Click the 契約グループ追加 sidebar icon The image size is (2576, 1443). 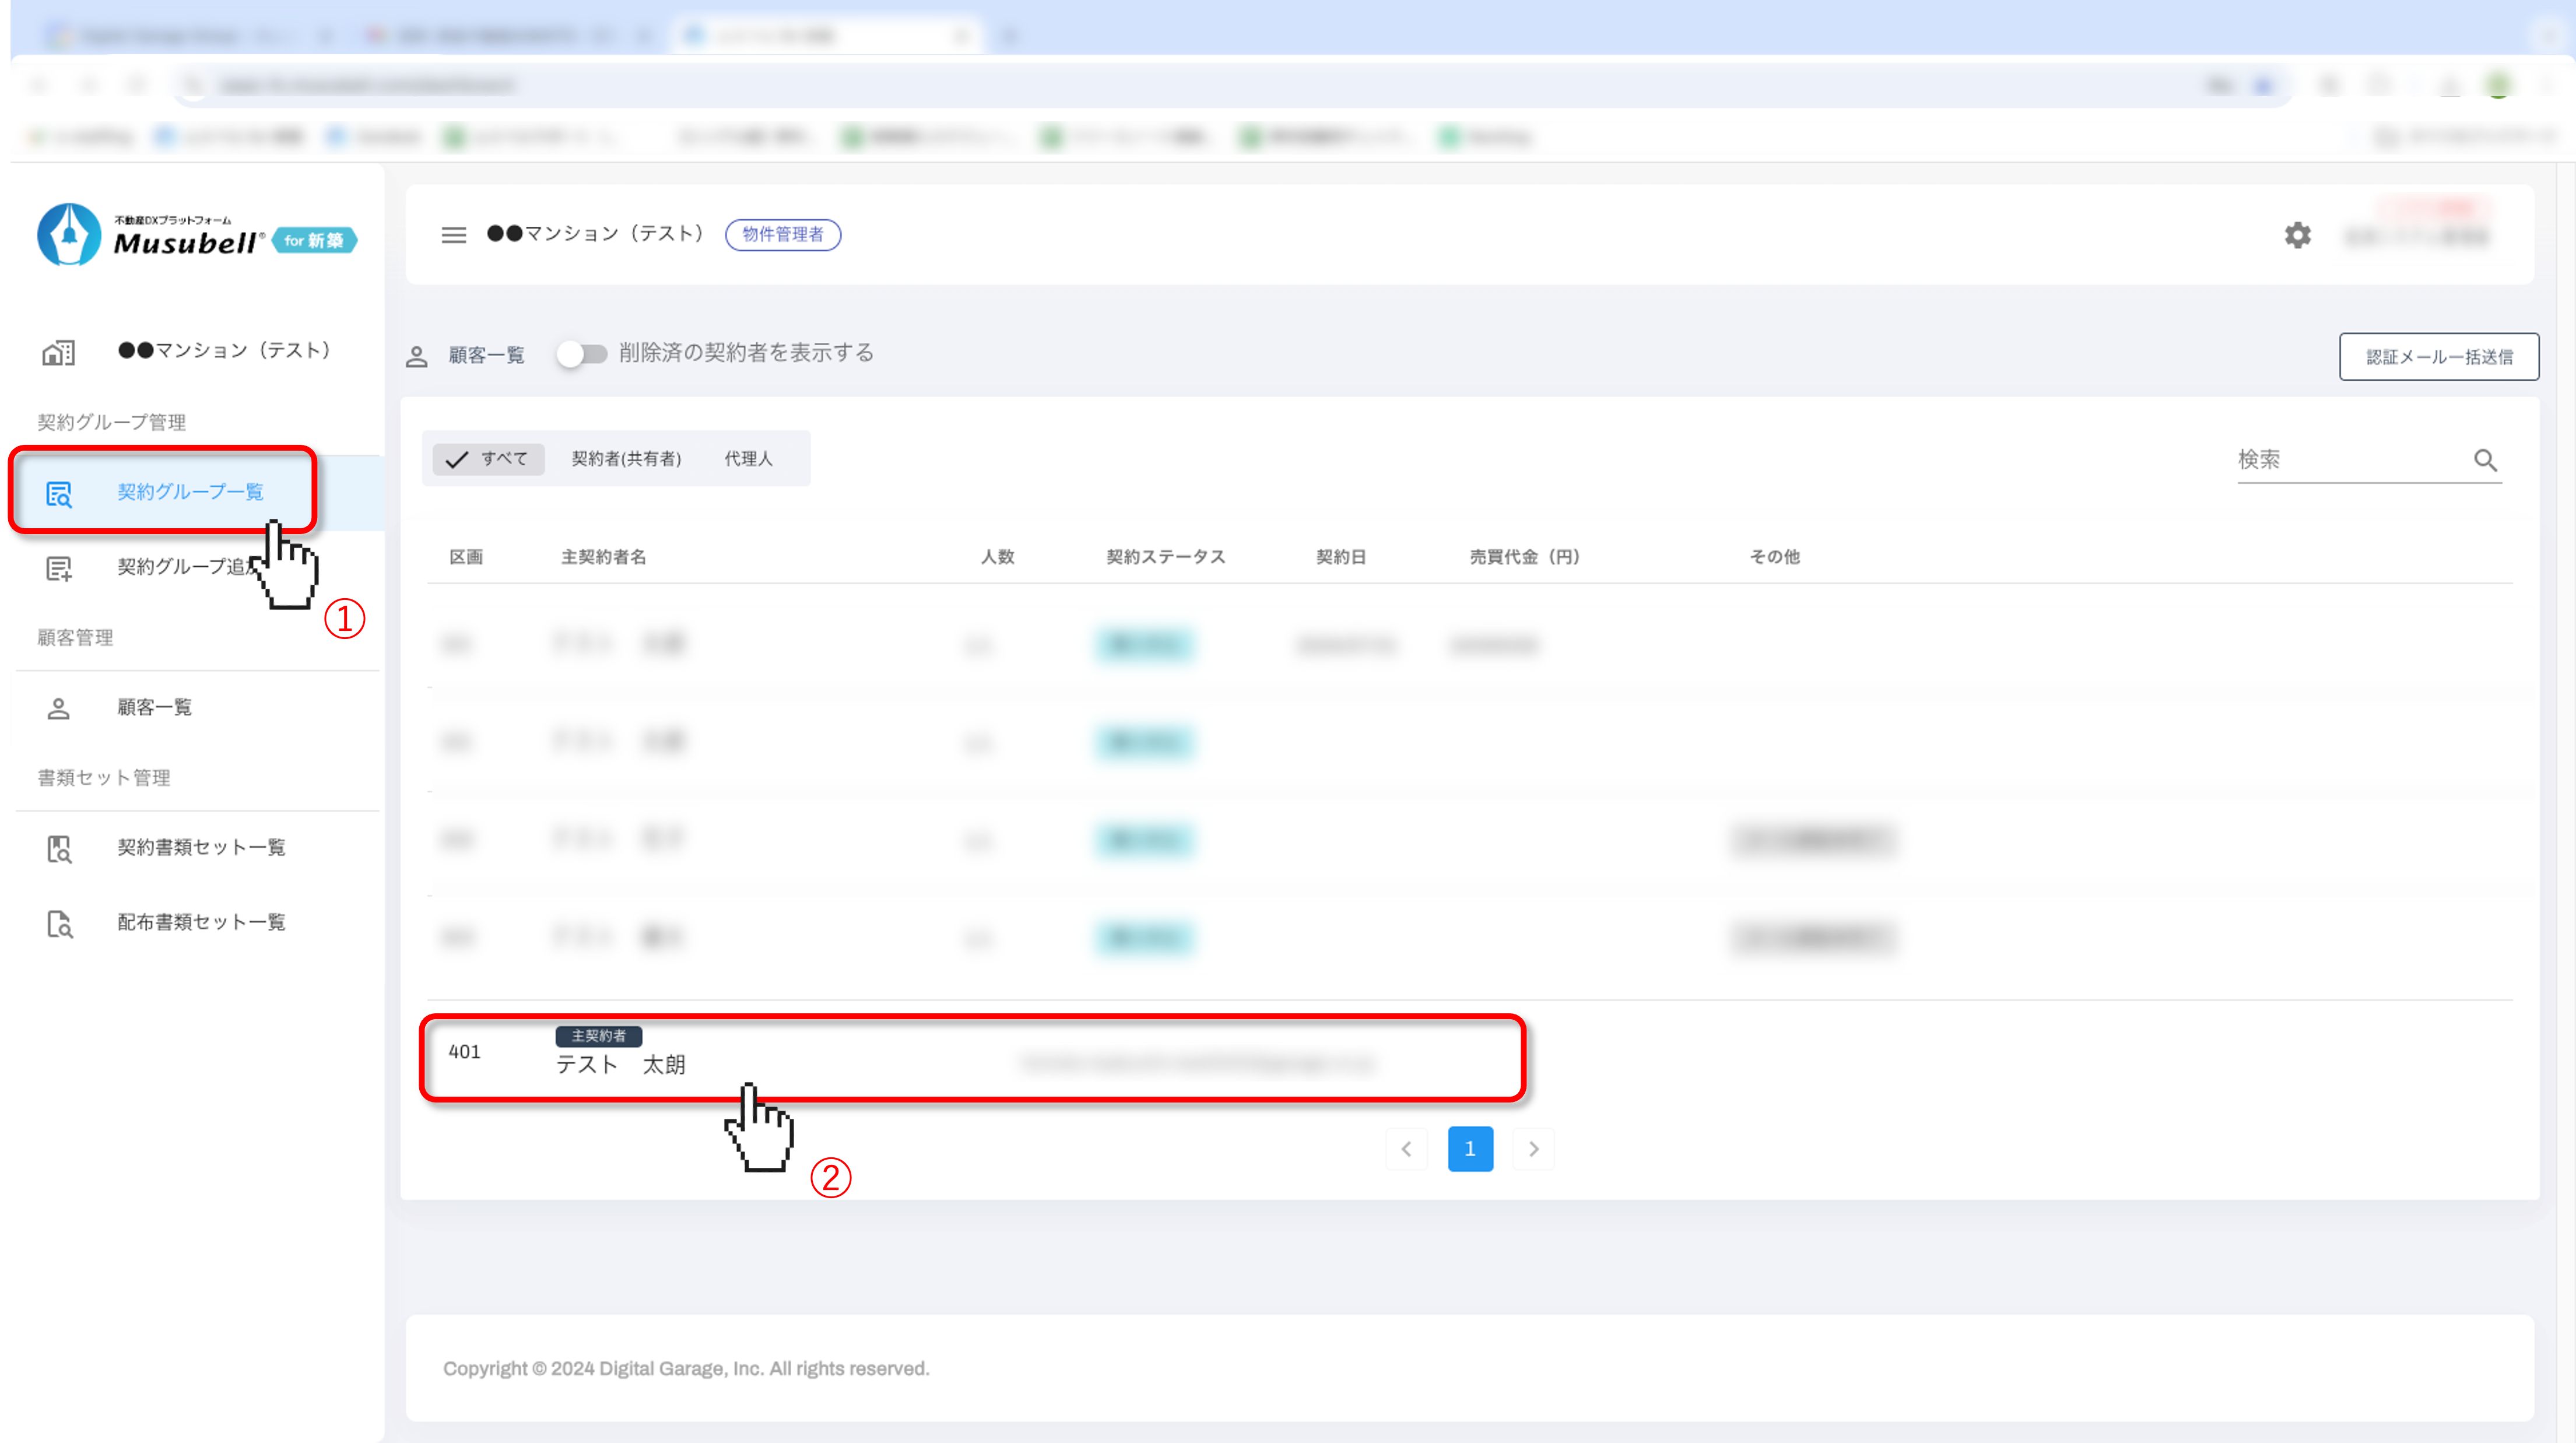point(59,568)
